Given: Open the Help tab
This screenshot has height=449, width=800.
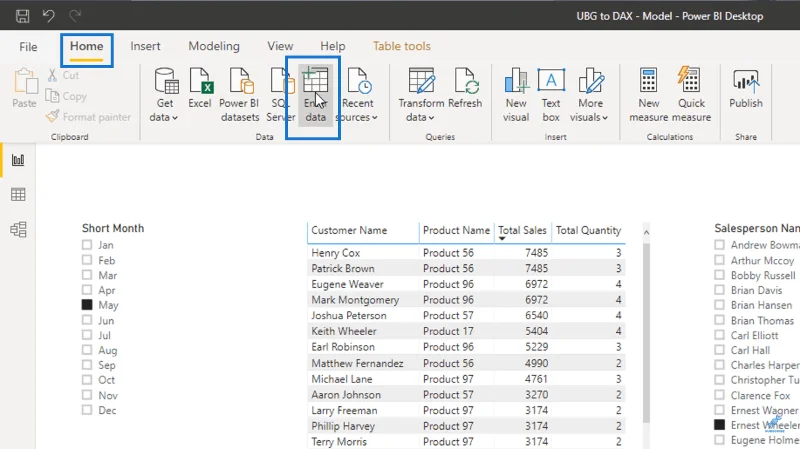Looking at the screenshot, I should tap(333, 46).
